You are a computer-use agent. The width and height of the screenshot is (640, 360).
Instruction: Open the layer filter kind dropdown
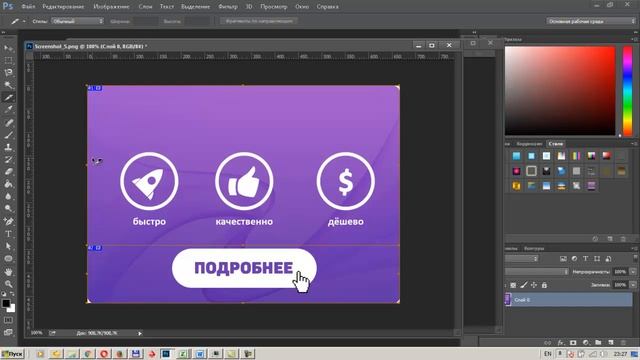[522, 259]
